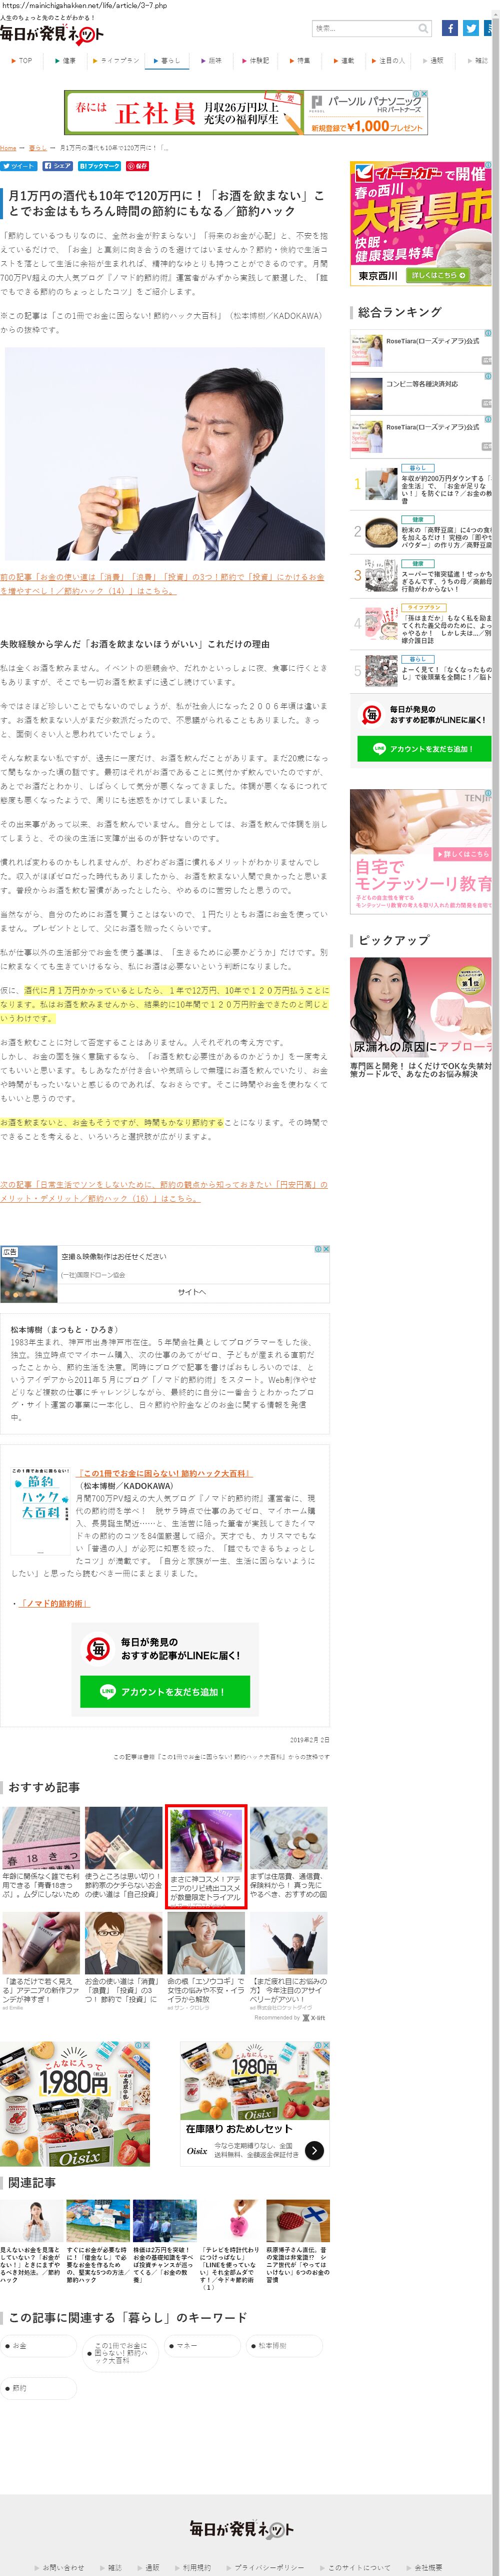This screenshot has height=2576, width=500.
Task: Open the 体験記 navigation item
Action: click(x=256, y=61)
